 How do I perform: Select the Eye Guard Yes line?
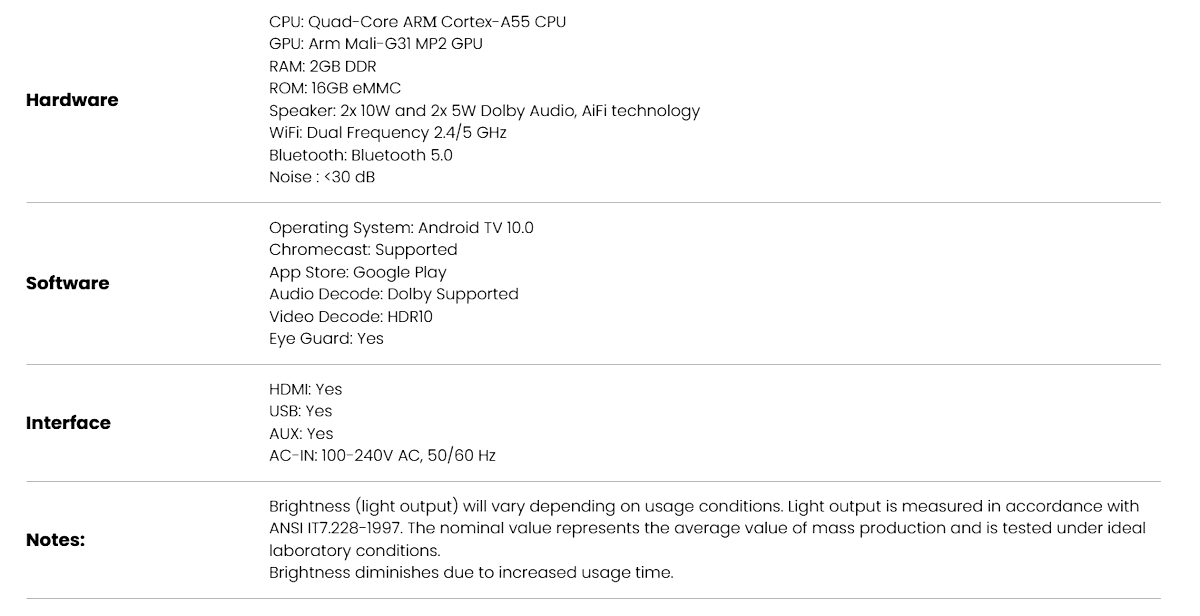(x=326, y=338)
